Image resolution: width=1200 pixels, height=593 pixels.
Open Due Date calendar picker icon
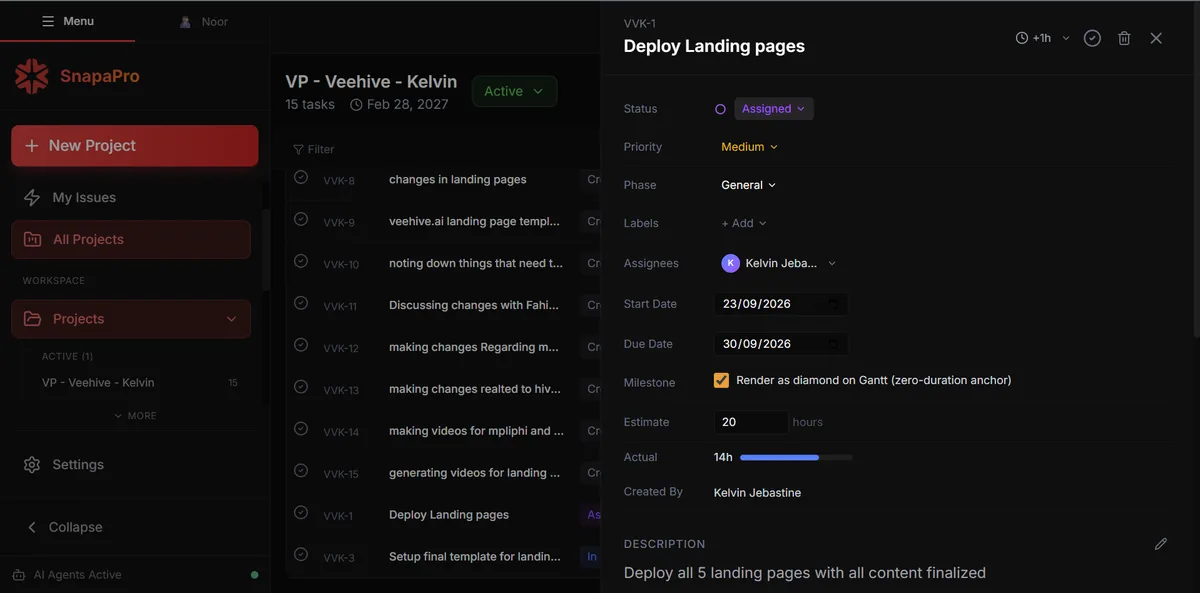pos(833,344)
